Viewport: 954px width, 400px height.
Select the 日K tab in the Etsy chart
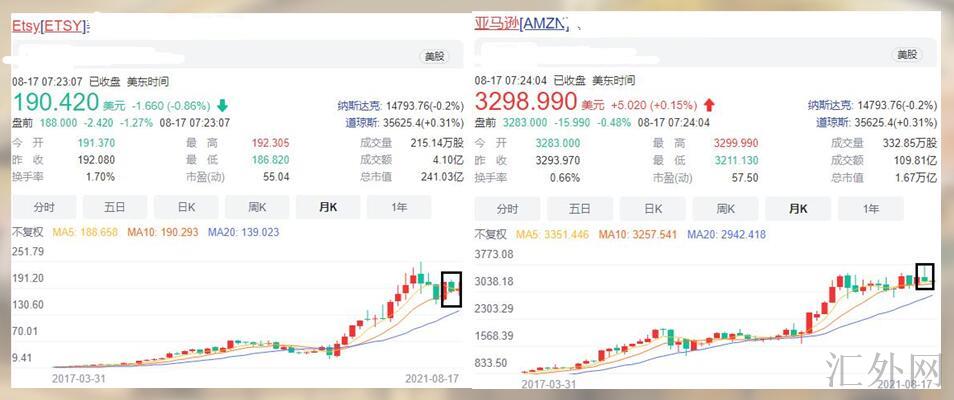(186, 208)
